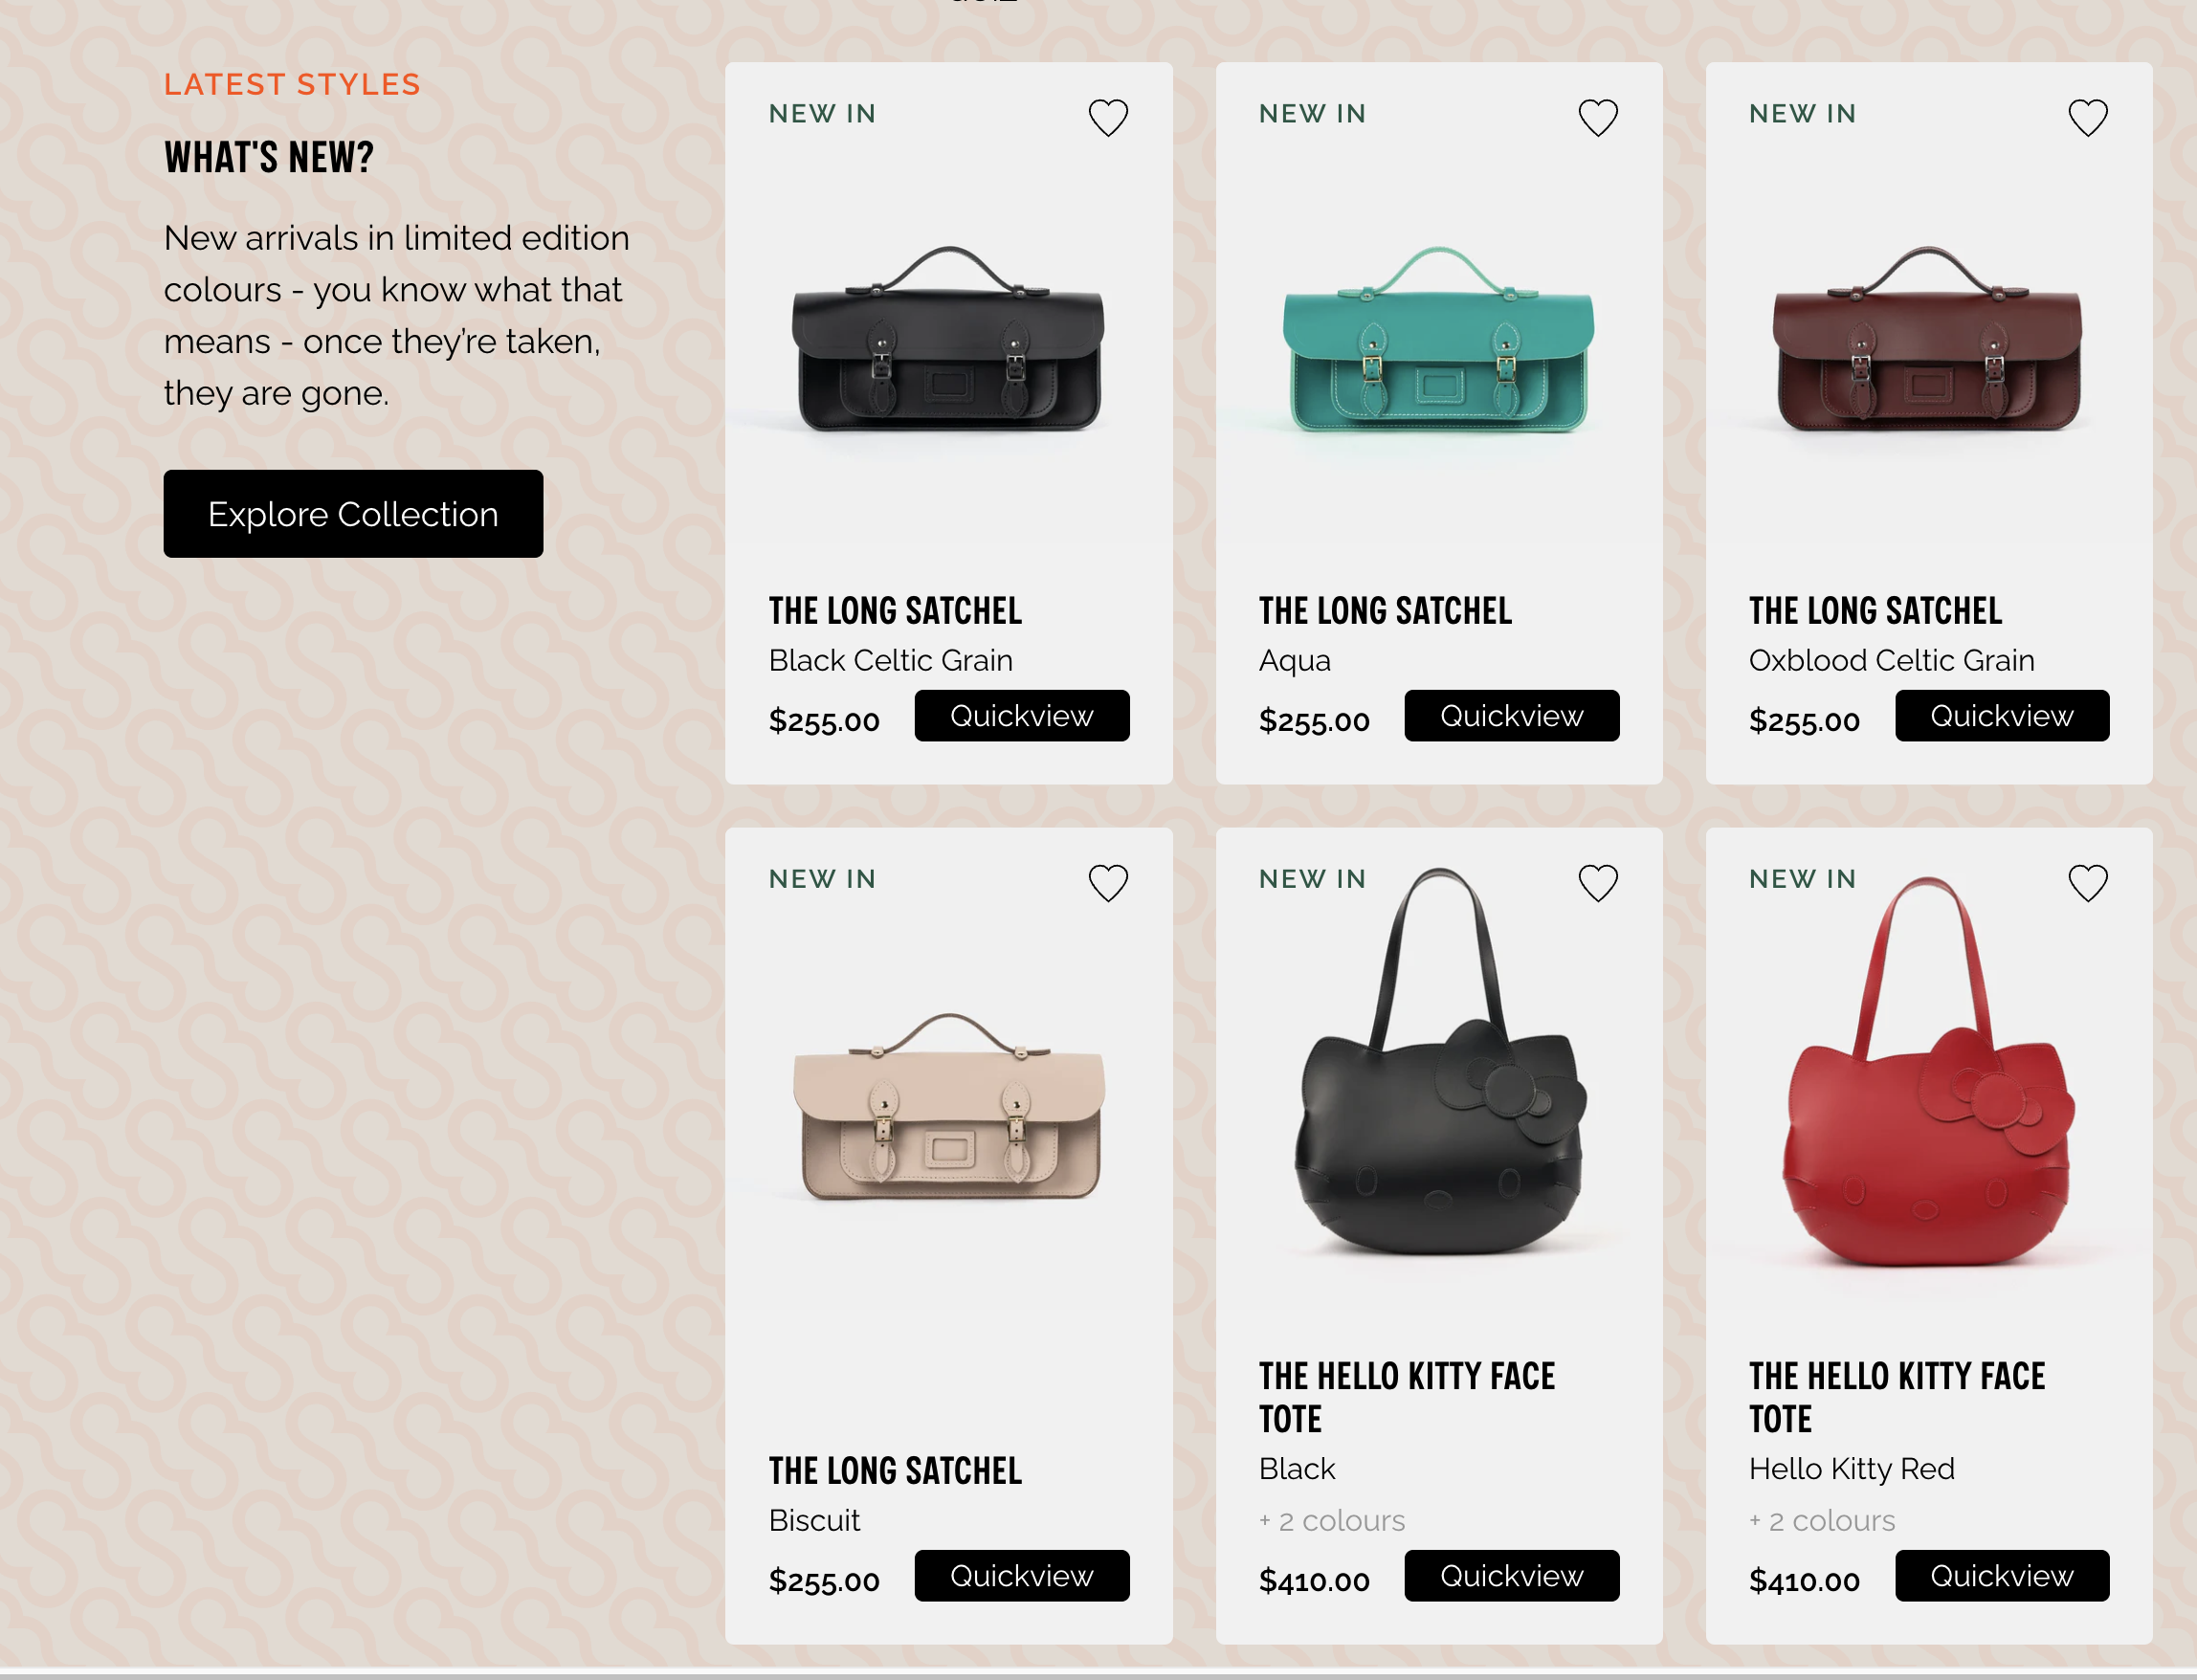Image resolution: width=2197 pixels, height=1680 pixels.
Task: Heart the Hello Kitty Red tote
Action: coord(2088,882)
